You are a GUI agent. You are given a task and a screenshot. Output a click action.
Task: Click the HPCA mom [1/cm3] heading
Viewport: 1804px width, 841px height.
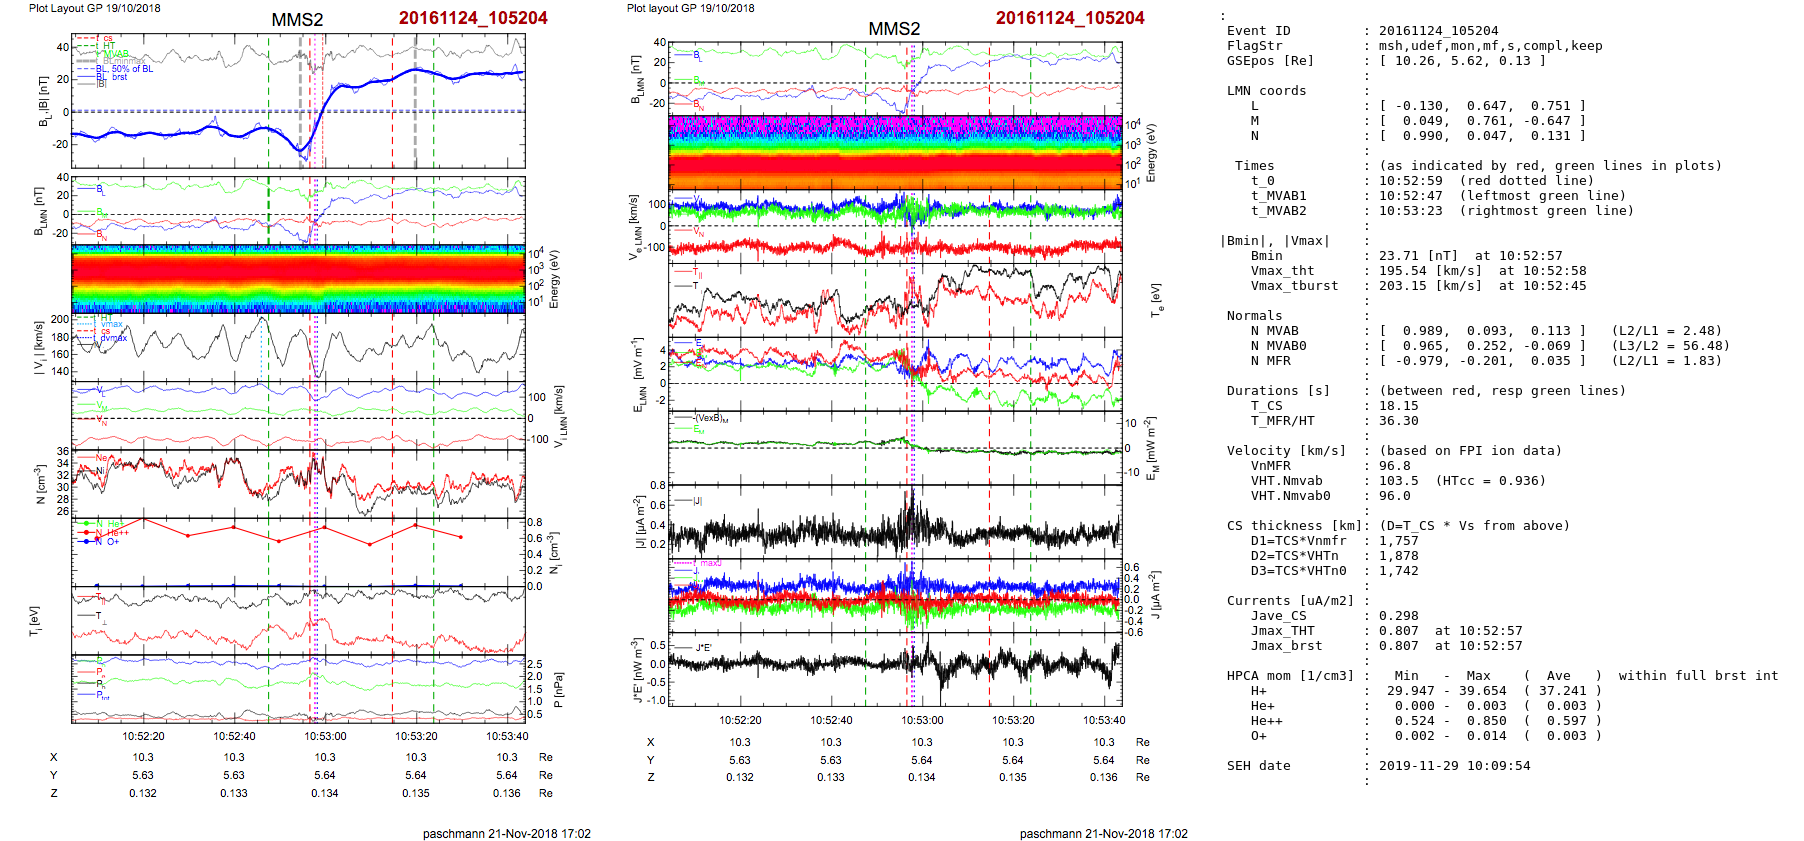coord(1290,676)
